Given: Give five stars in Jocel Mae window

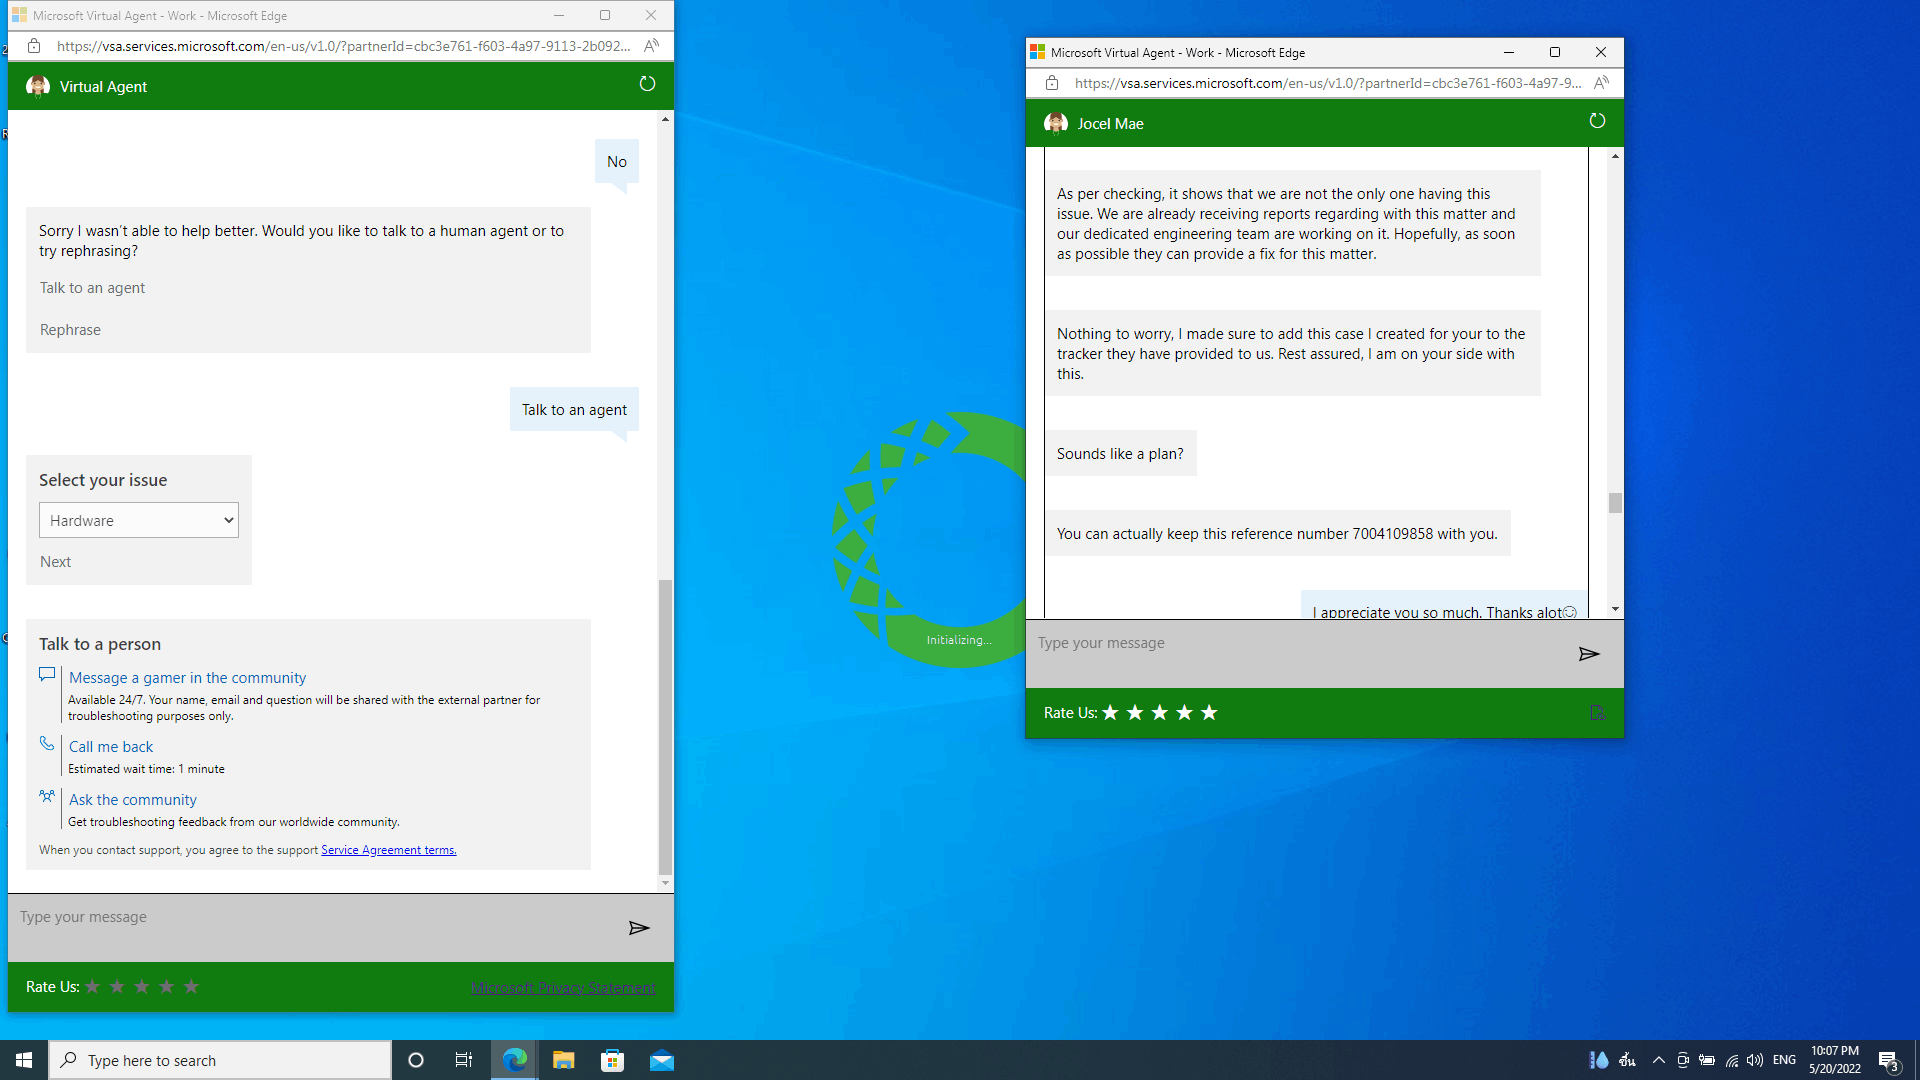Looking at the screenshot, I should pyautogui.click(x=1209, y=712).
